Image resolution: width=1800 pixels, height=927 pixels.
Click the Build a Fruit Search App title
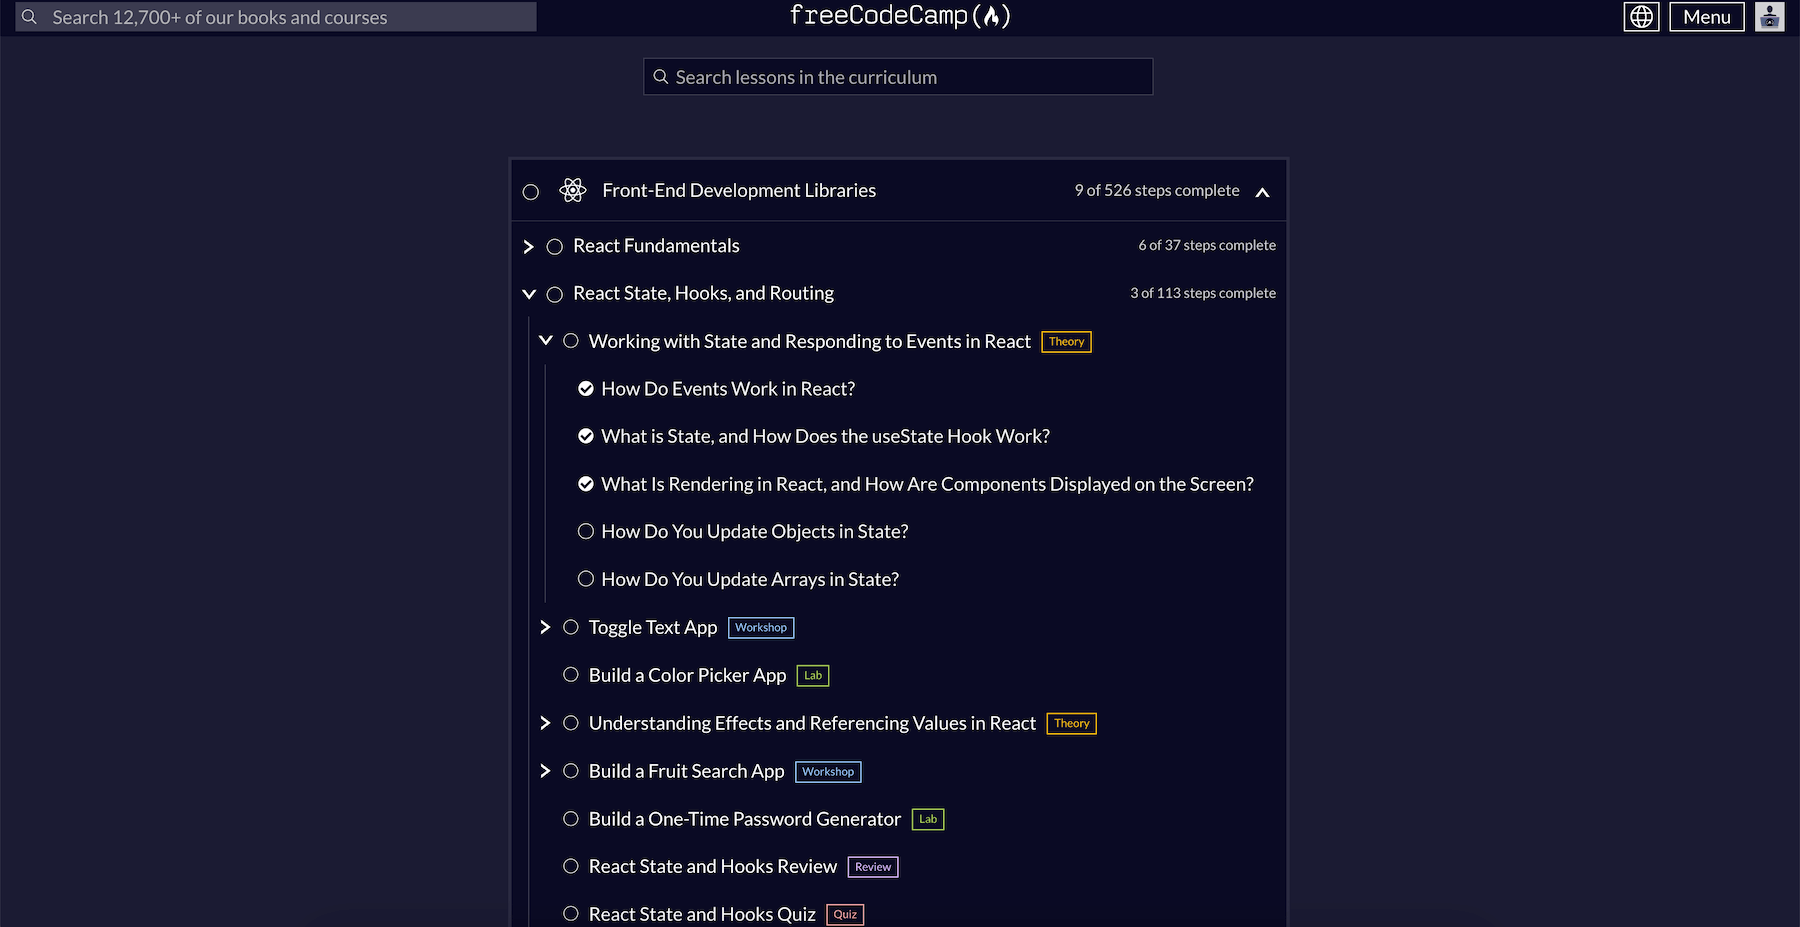point(687,771)
